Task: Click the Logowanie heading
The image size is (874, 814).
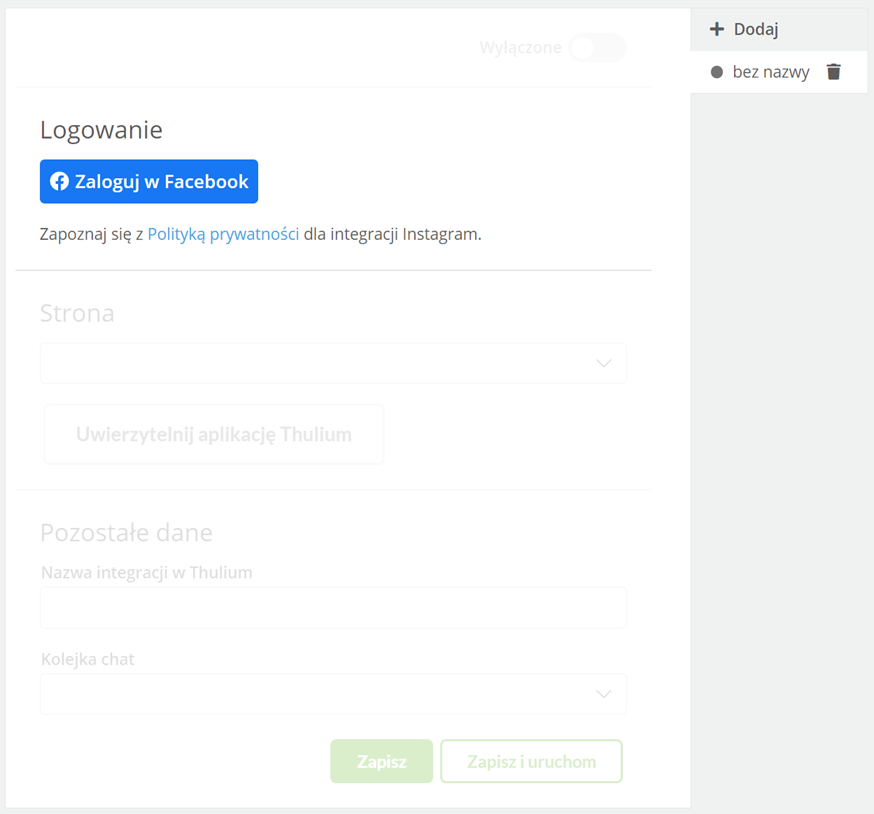Action: click(101, 130)
